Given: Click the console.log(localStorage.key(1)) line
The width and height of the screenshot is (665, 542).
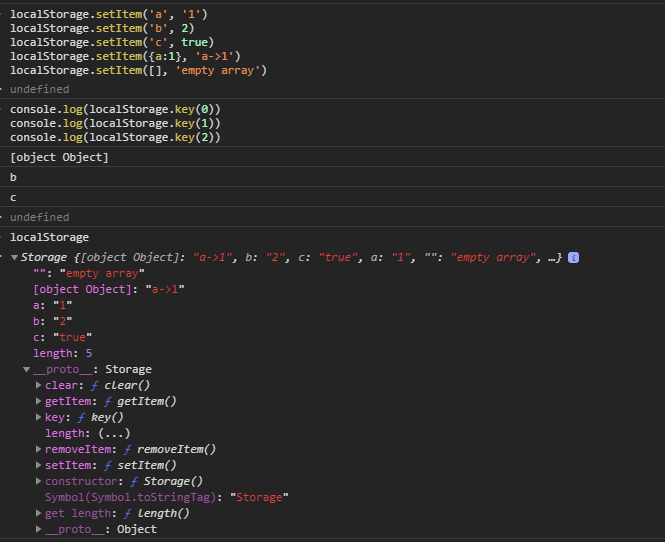Looking at the screenshot, I should pyautogui.click(x=115, y=123).
